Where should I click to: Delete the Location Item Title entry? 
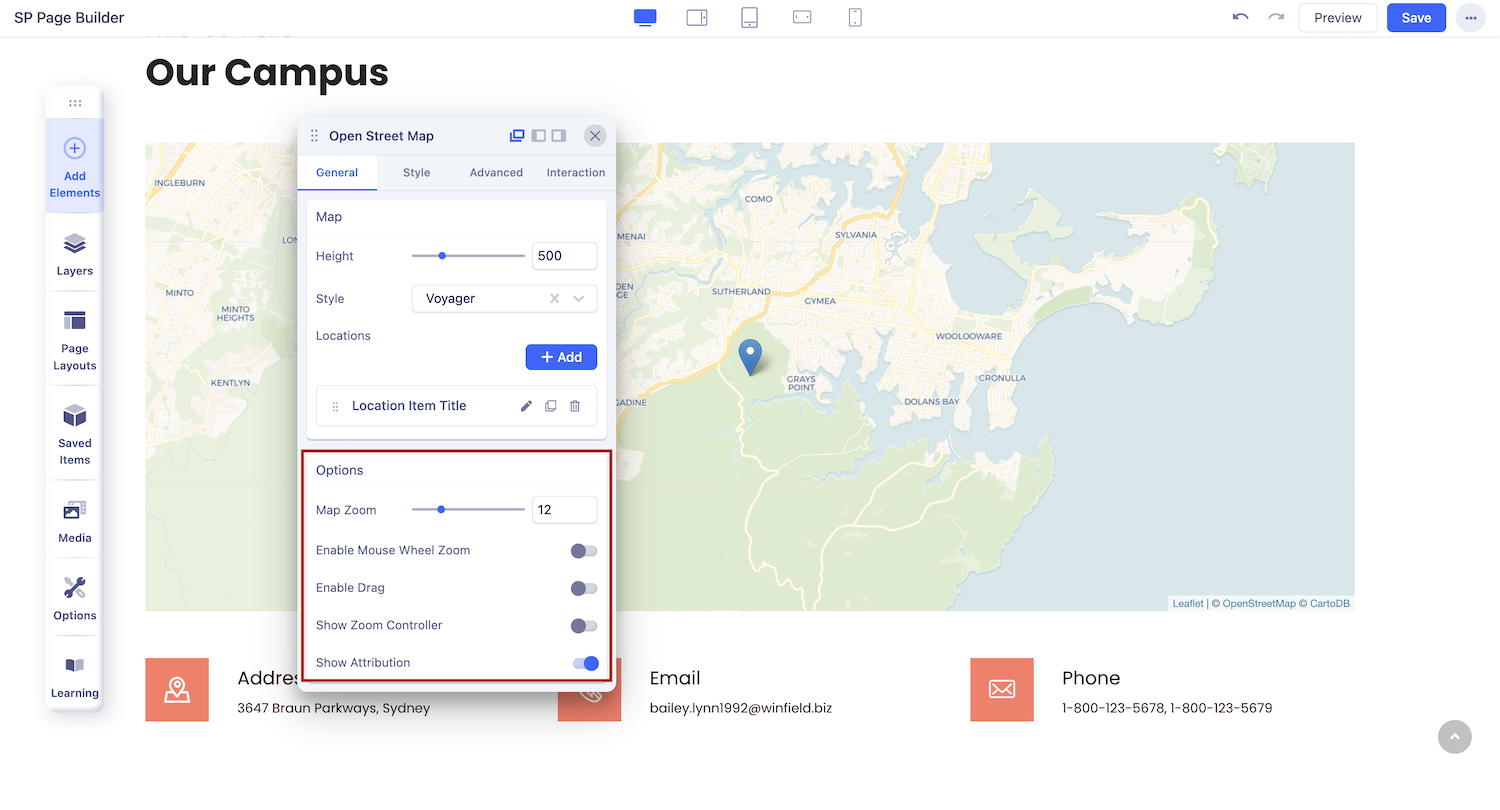tap(575, 406)
